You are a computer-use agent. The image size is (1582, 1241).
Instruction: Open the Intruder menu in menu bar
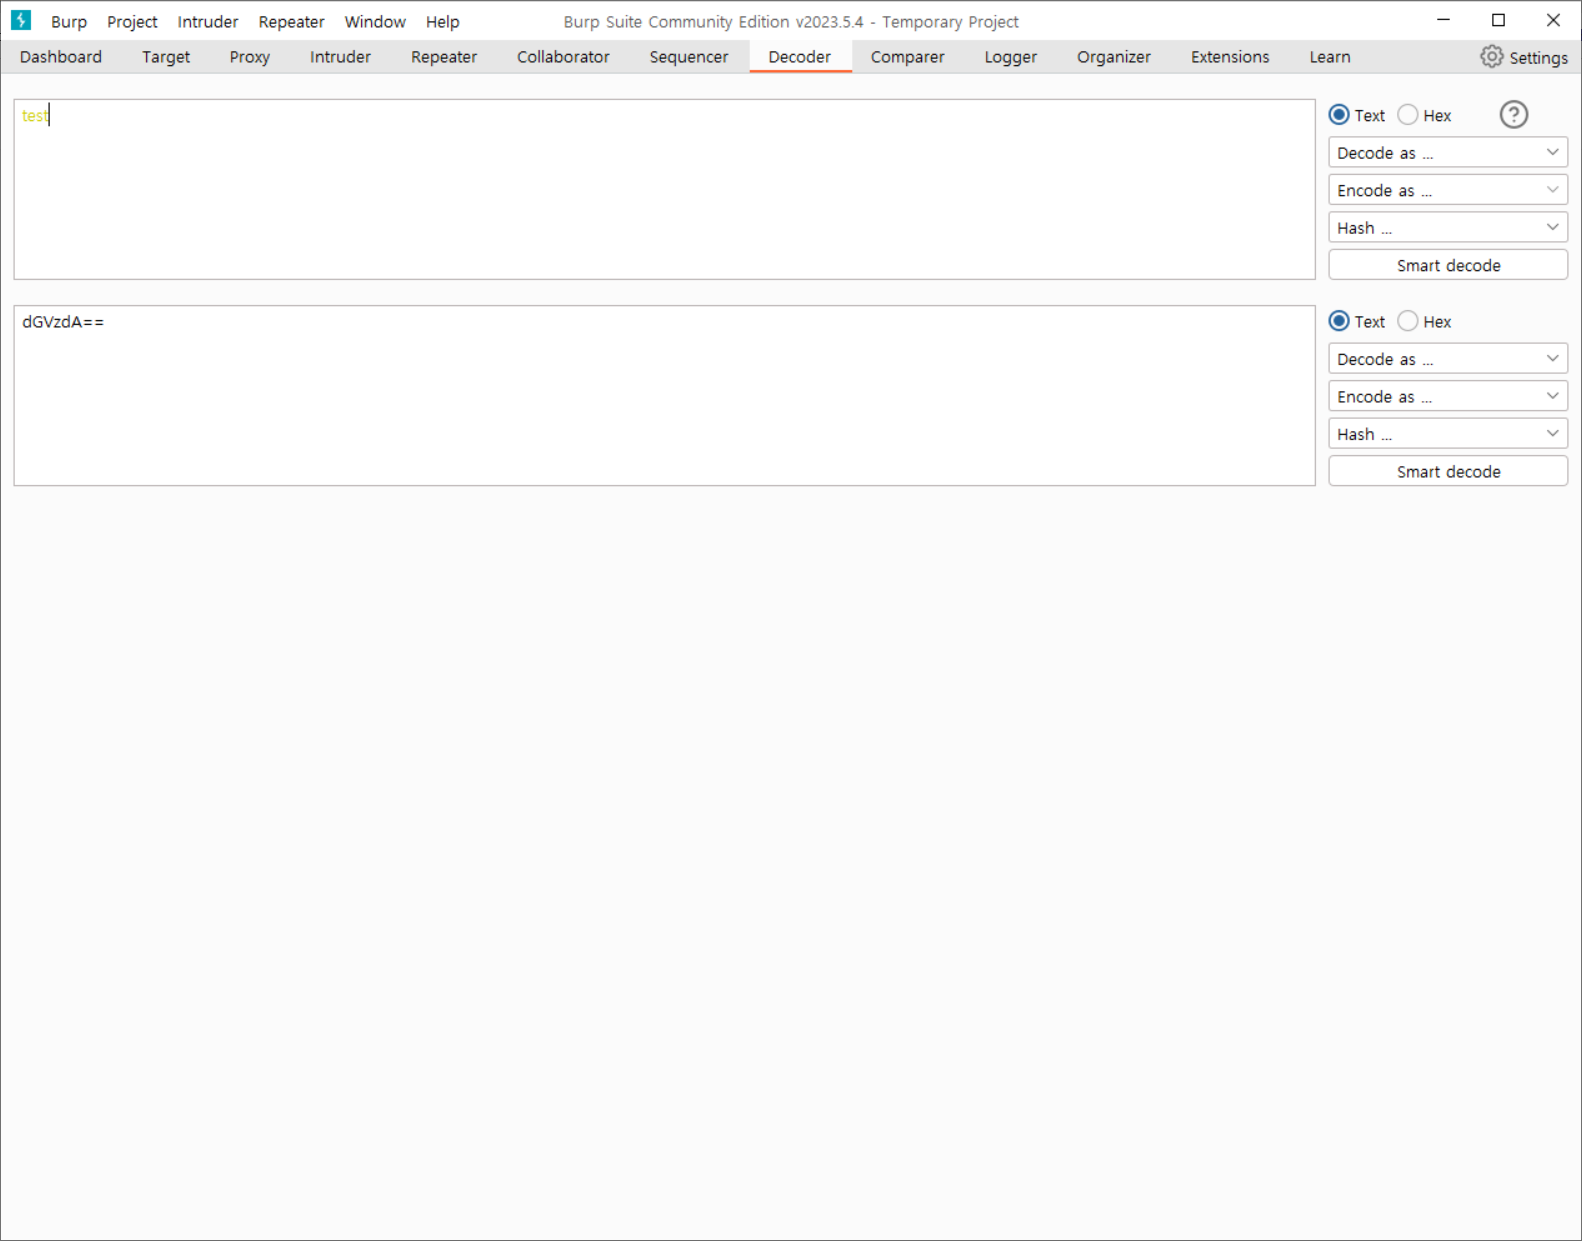208,21
